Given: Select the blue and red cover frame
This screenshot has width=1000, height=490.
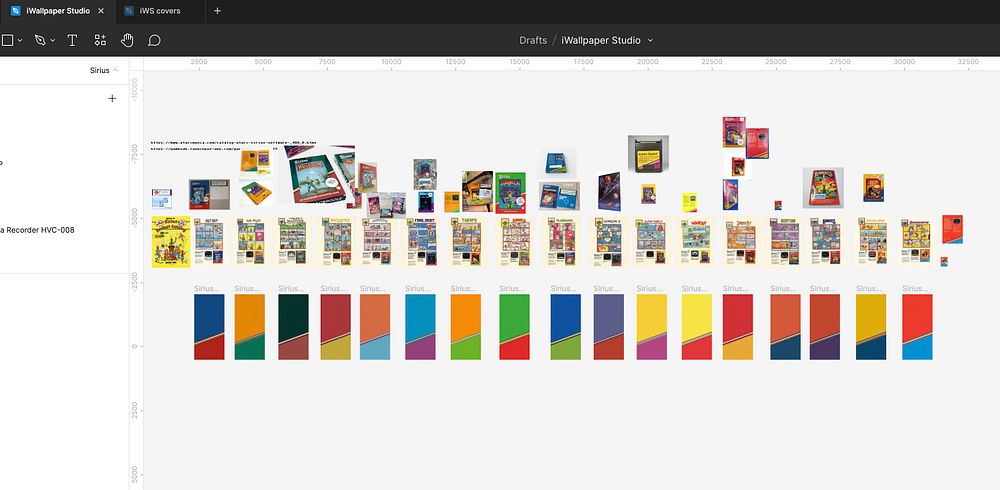Looking at the screenshot, I should pos(209,327).
